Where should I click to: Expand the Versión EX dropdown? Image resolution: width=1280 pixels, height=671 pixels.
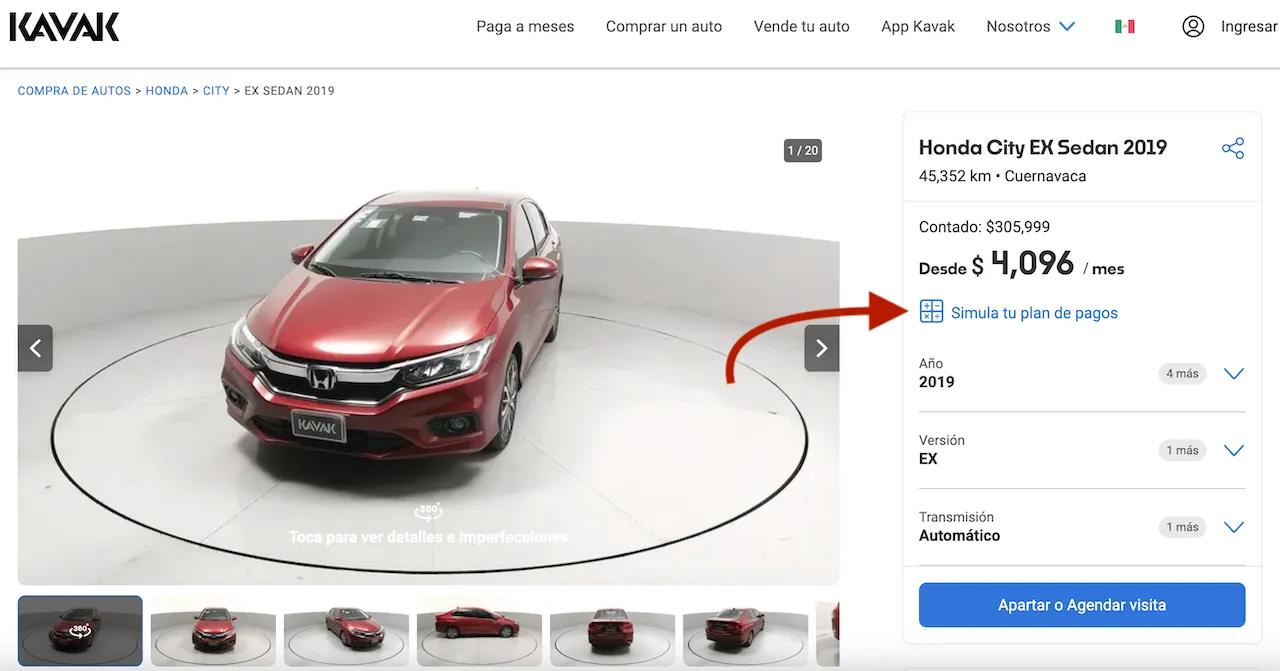pyautogui.click(x=1233, y=450)
